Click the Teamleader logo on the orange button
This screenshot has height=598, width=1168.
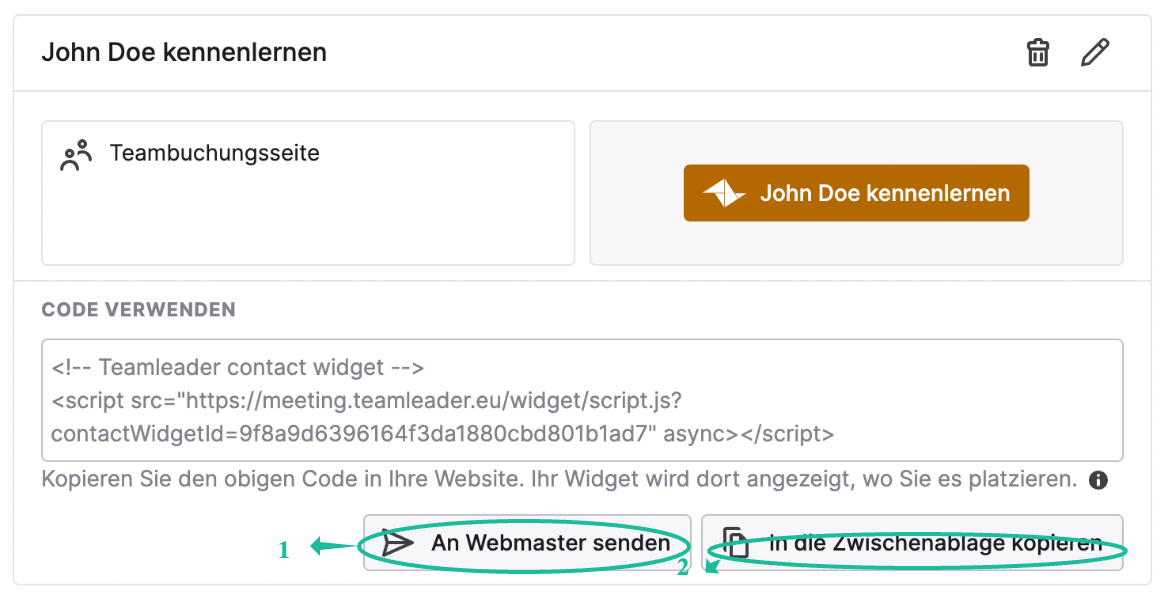pyautogui.click(x=723, y=194)
